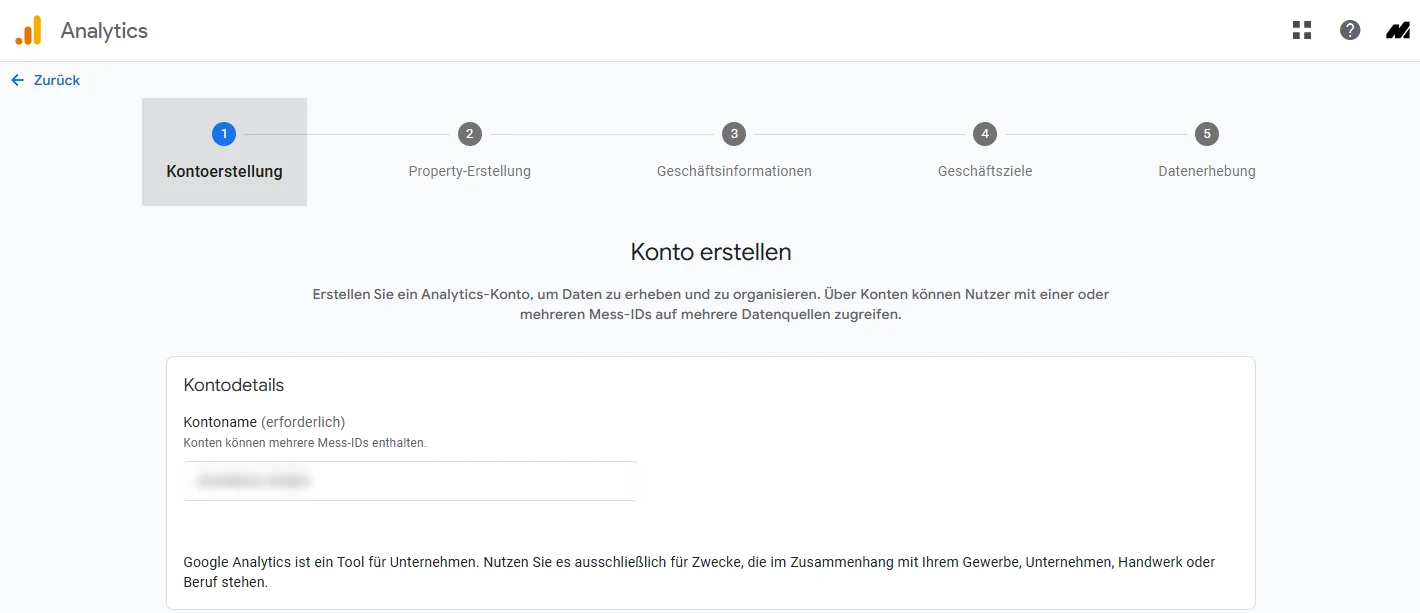This screenshot has width=1420, height=613.
Task: Open the help question mark icon
Action: click(1350, 30)
